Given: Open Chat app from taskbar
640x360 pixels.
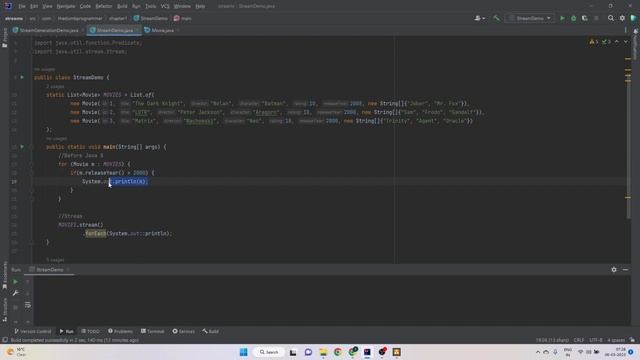Looking at the screenshot, I should pos(308,352).
